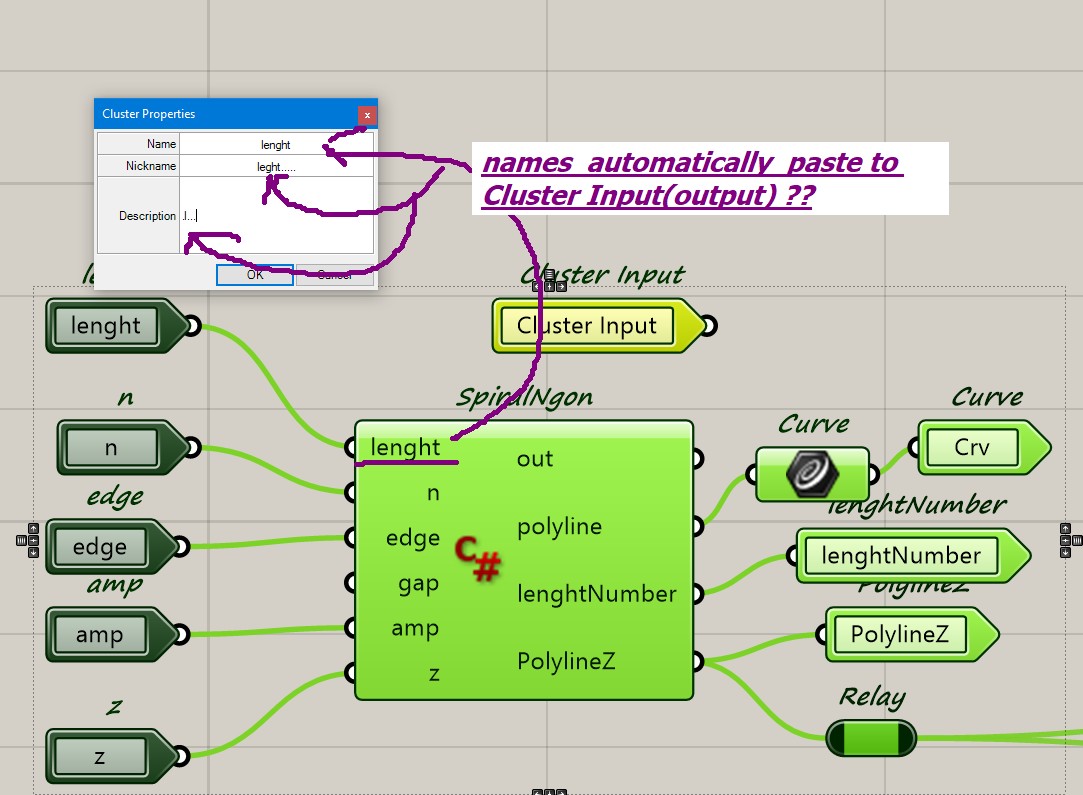Image resolution: width=1083 pixels, height=795 pixels.
Task: Click the gear icon on the Curve component
Action: [x=812, y=474]
